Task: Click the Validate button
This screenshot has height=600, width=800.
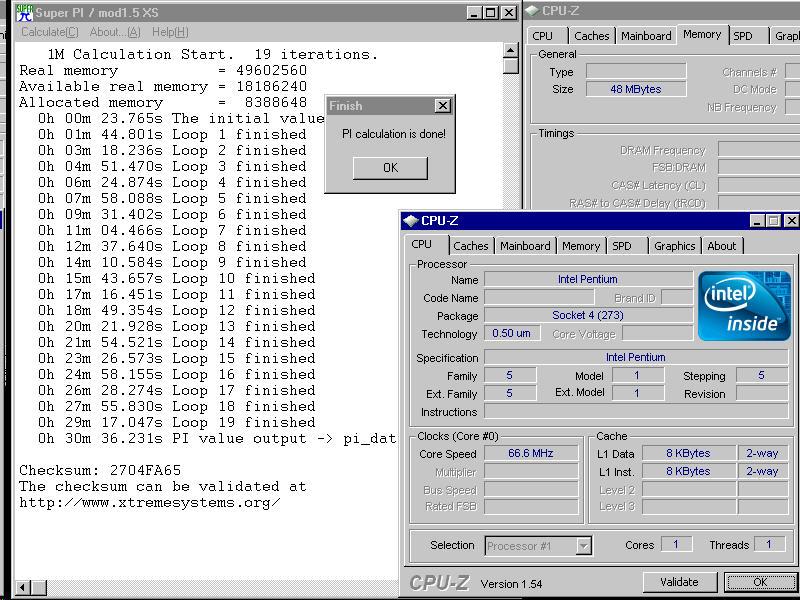Action: (x=679, y=582)
